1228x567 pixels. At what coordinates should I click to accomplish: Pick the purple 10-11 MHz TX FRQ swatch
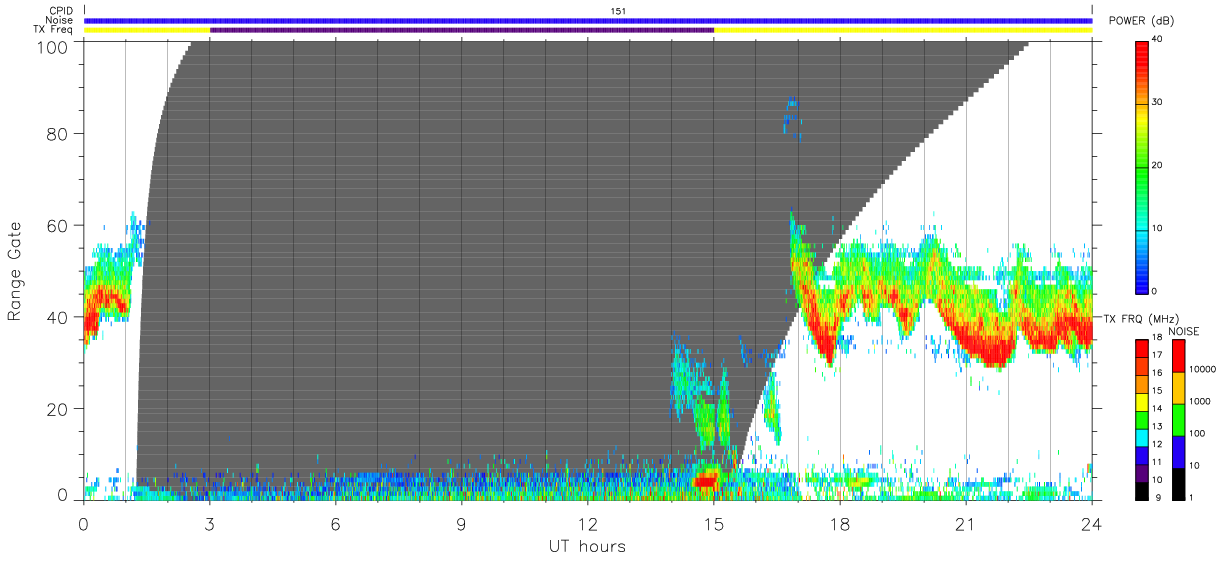pyautogui.click(x=1142, y=473)
